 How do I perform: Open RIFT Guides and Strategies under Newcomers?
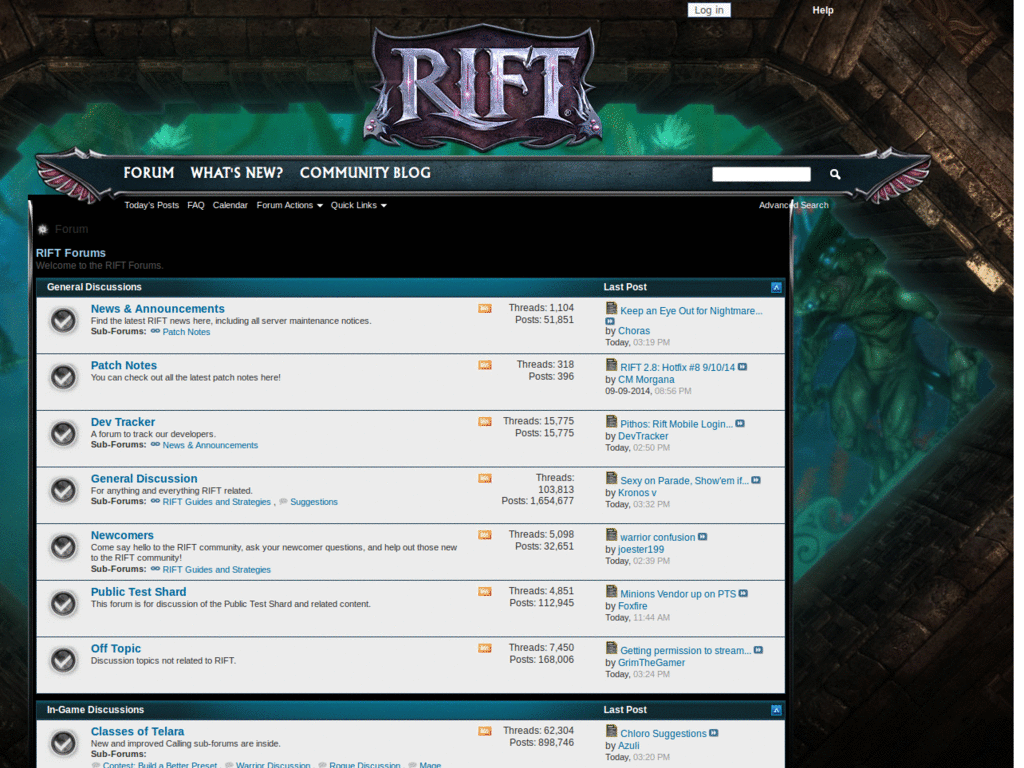pyautogui.click(x=216, y=569)
